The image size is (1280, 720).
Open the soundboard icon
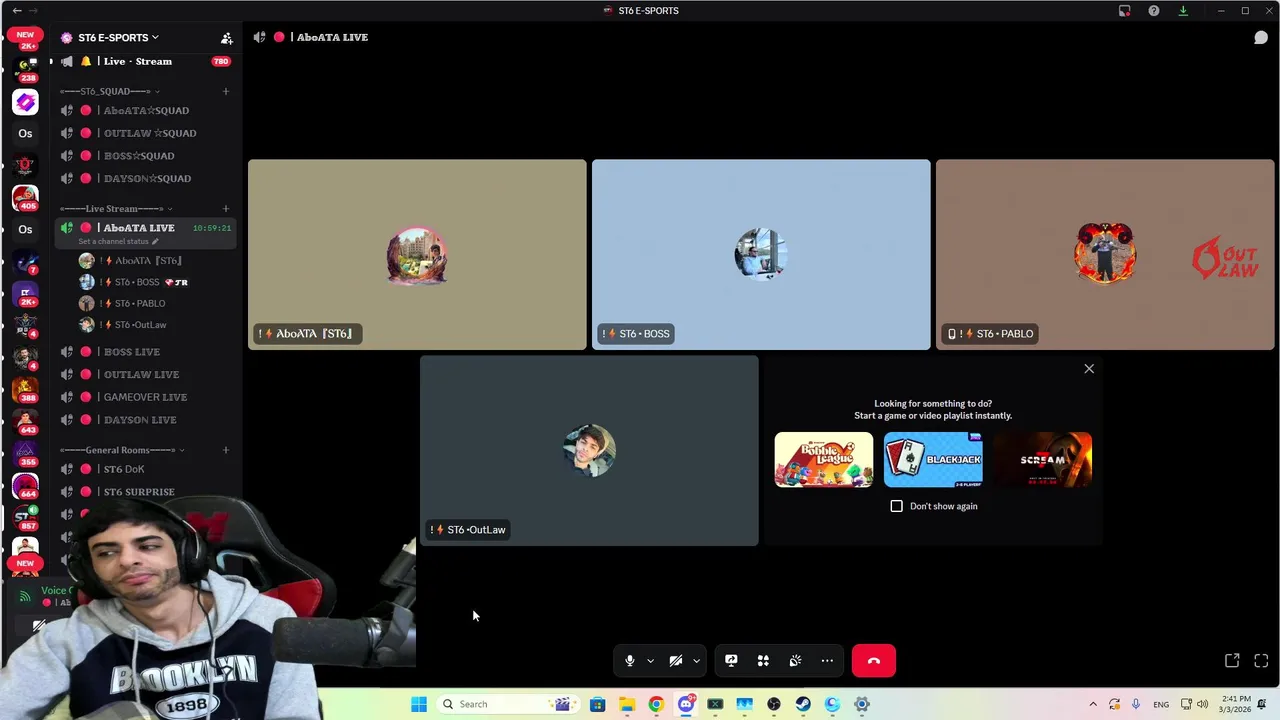click(795, 661)
